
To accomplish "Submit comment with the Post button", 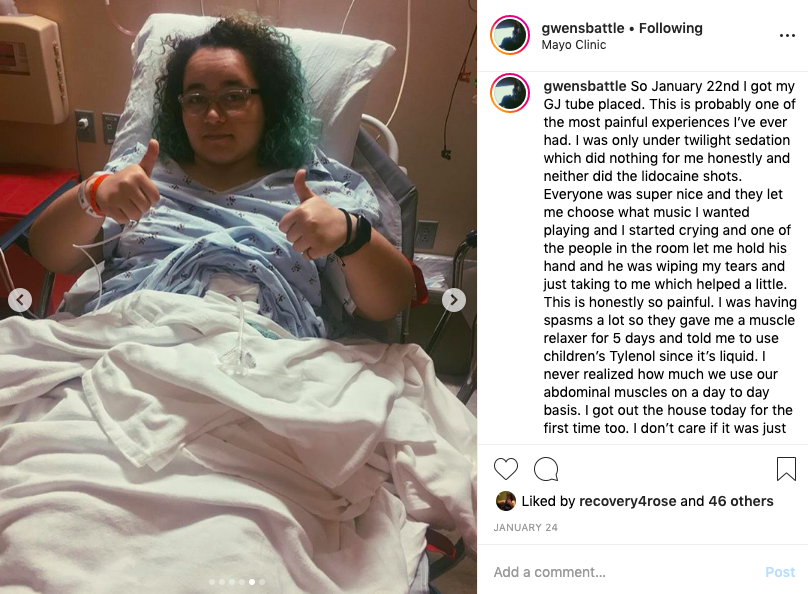I will pyautogui.click(x=780, y=572).
